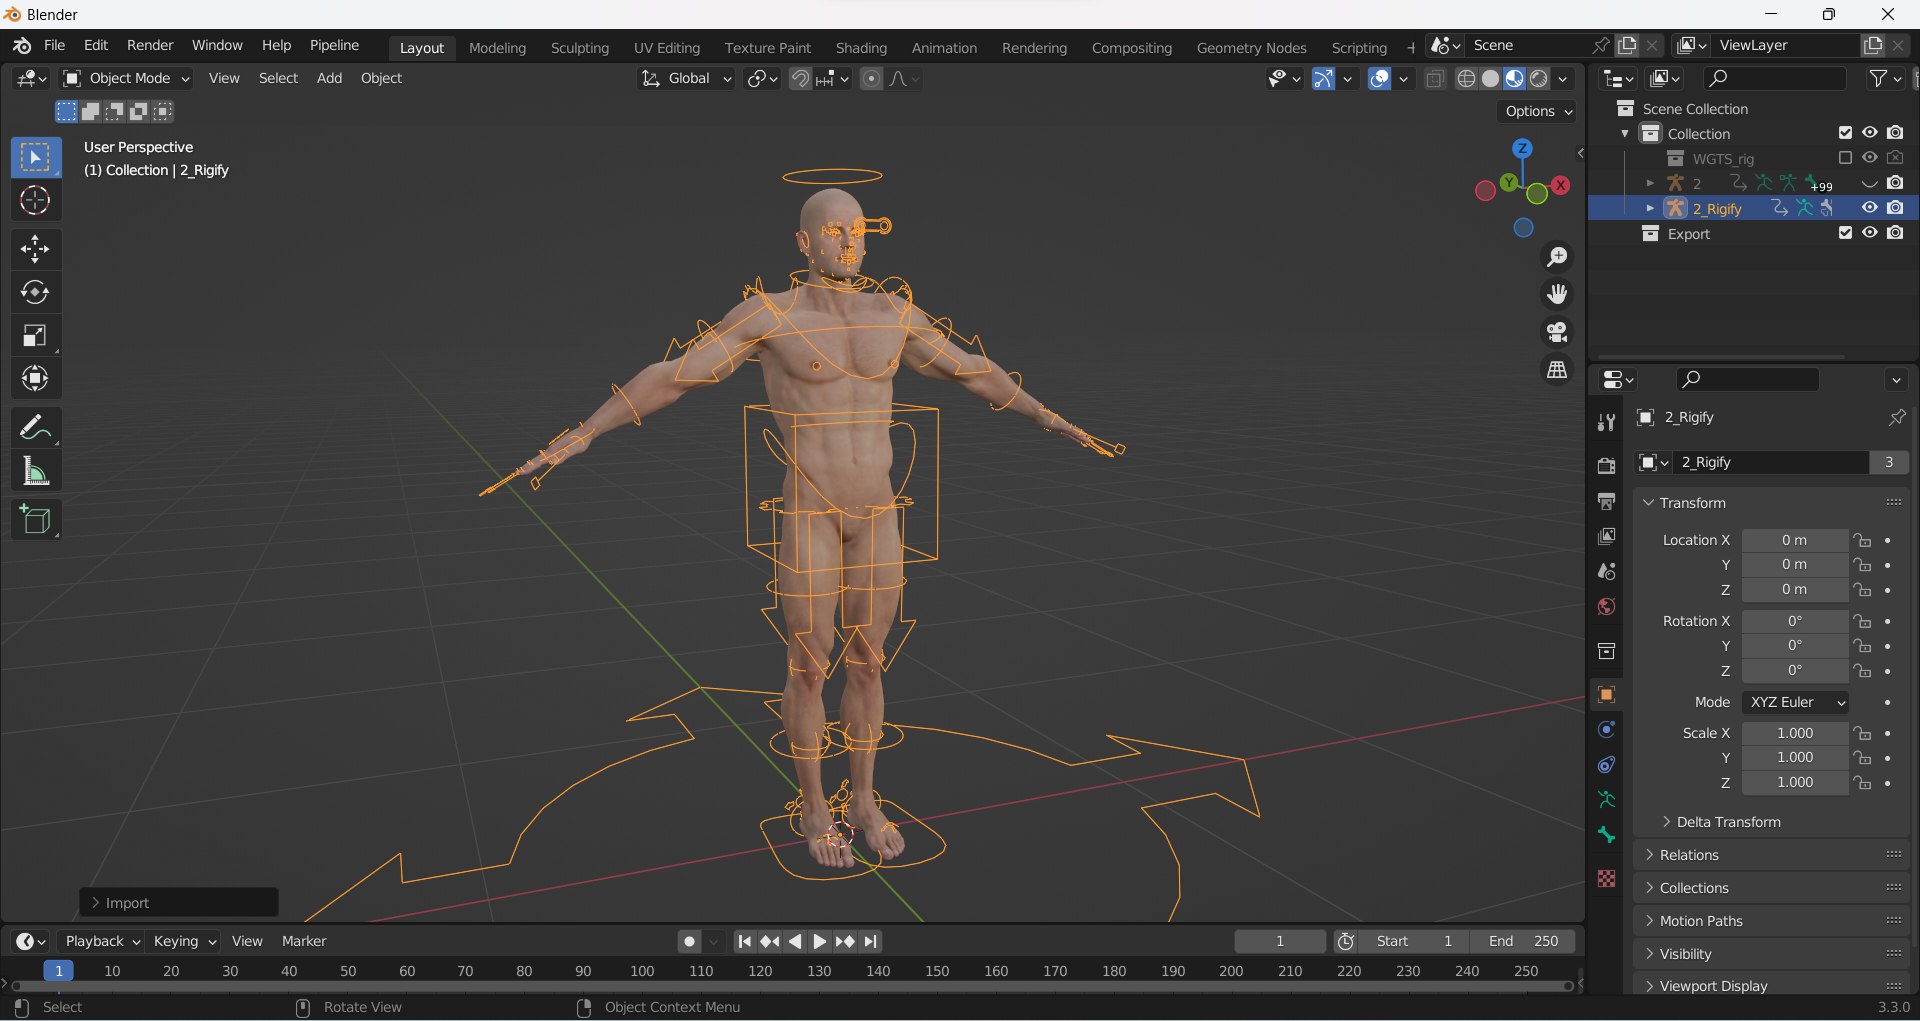Screen dimensions: 1920x1021
Task: Activate the Scale tool
Action: (x=35, y=336)
